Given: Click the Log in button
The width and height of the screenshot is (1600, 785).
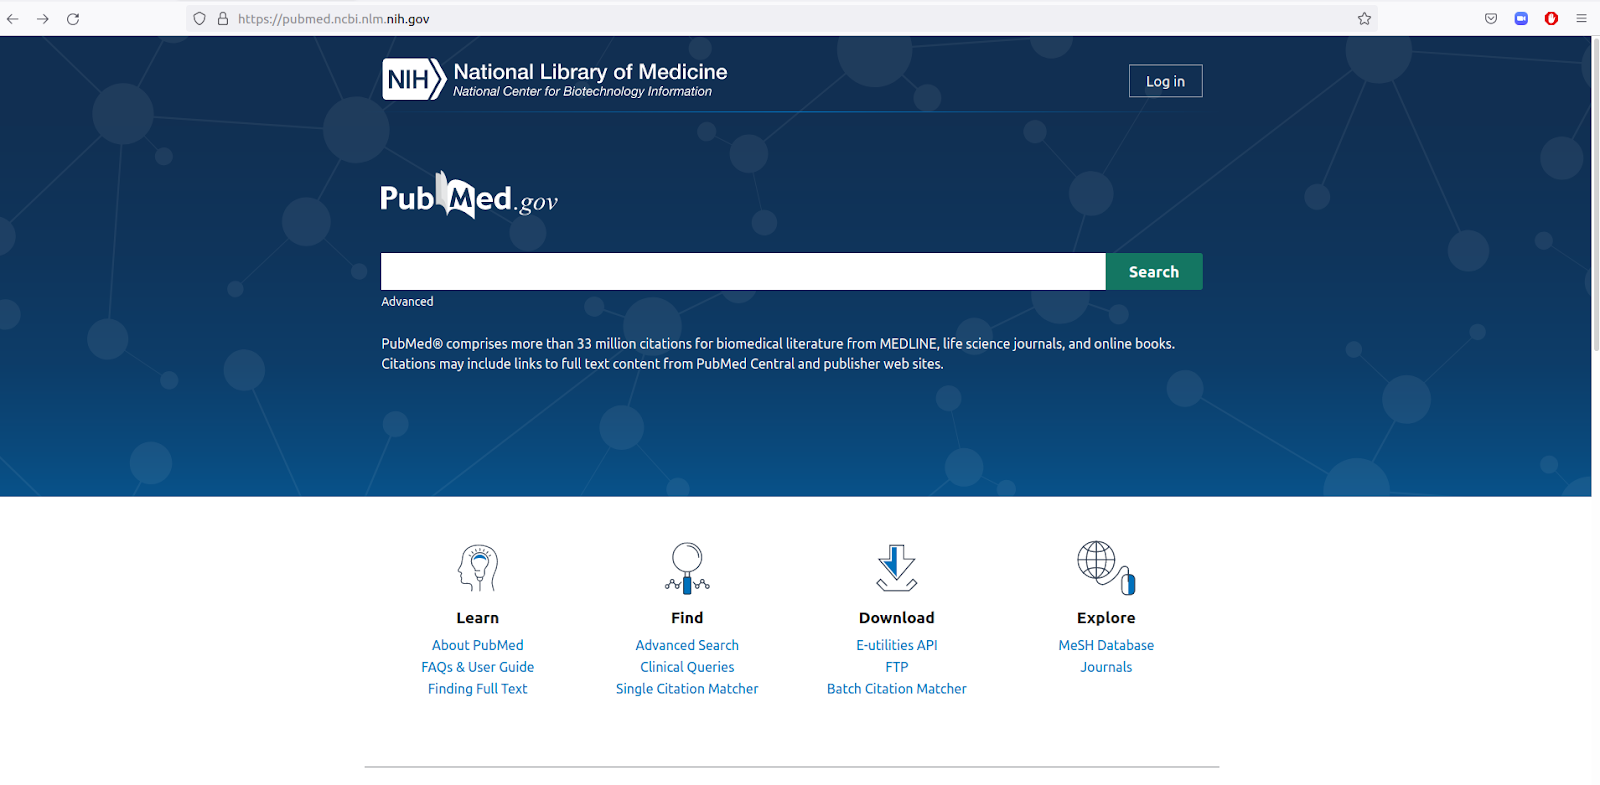Looking at the screenshot, I should click(1166, 81).
